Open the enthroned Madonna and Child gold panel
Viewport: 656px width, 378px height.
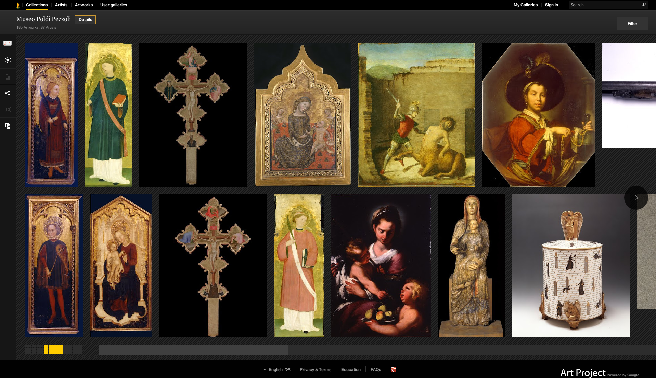pyautogui.click(x=121, y=265)
